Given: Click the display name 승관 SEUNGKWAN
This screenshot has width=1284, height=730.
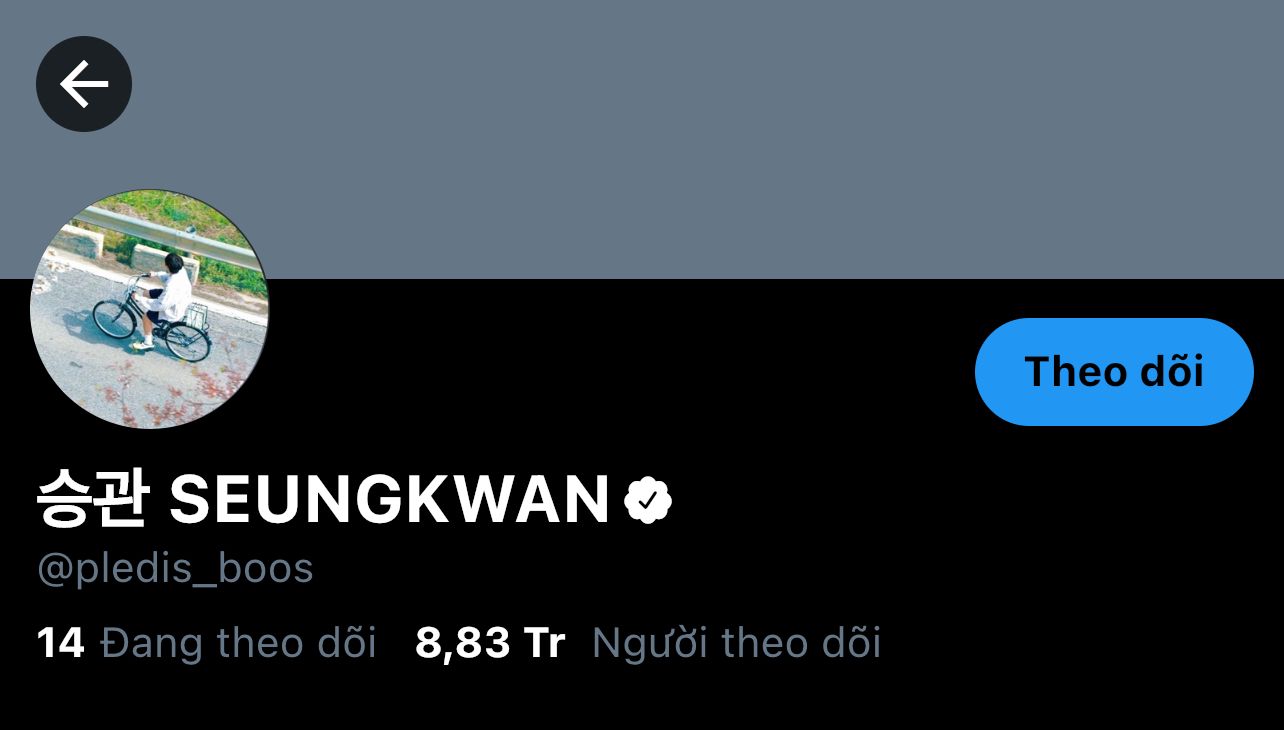Looking at the screenshot, I should pos(323,500).
